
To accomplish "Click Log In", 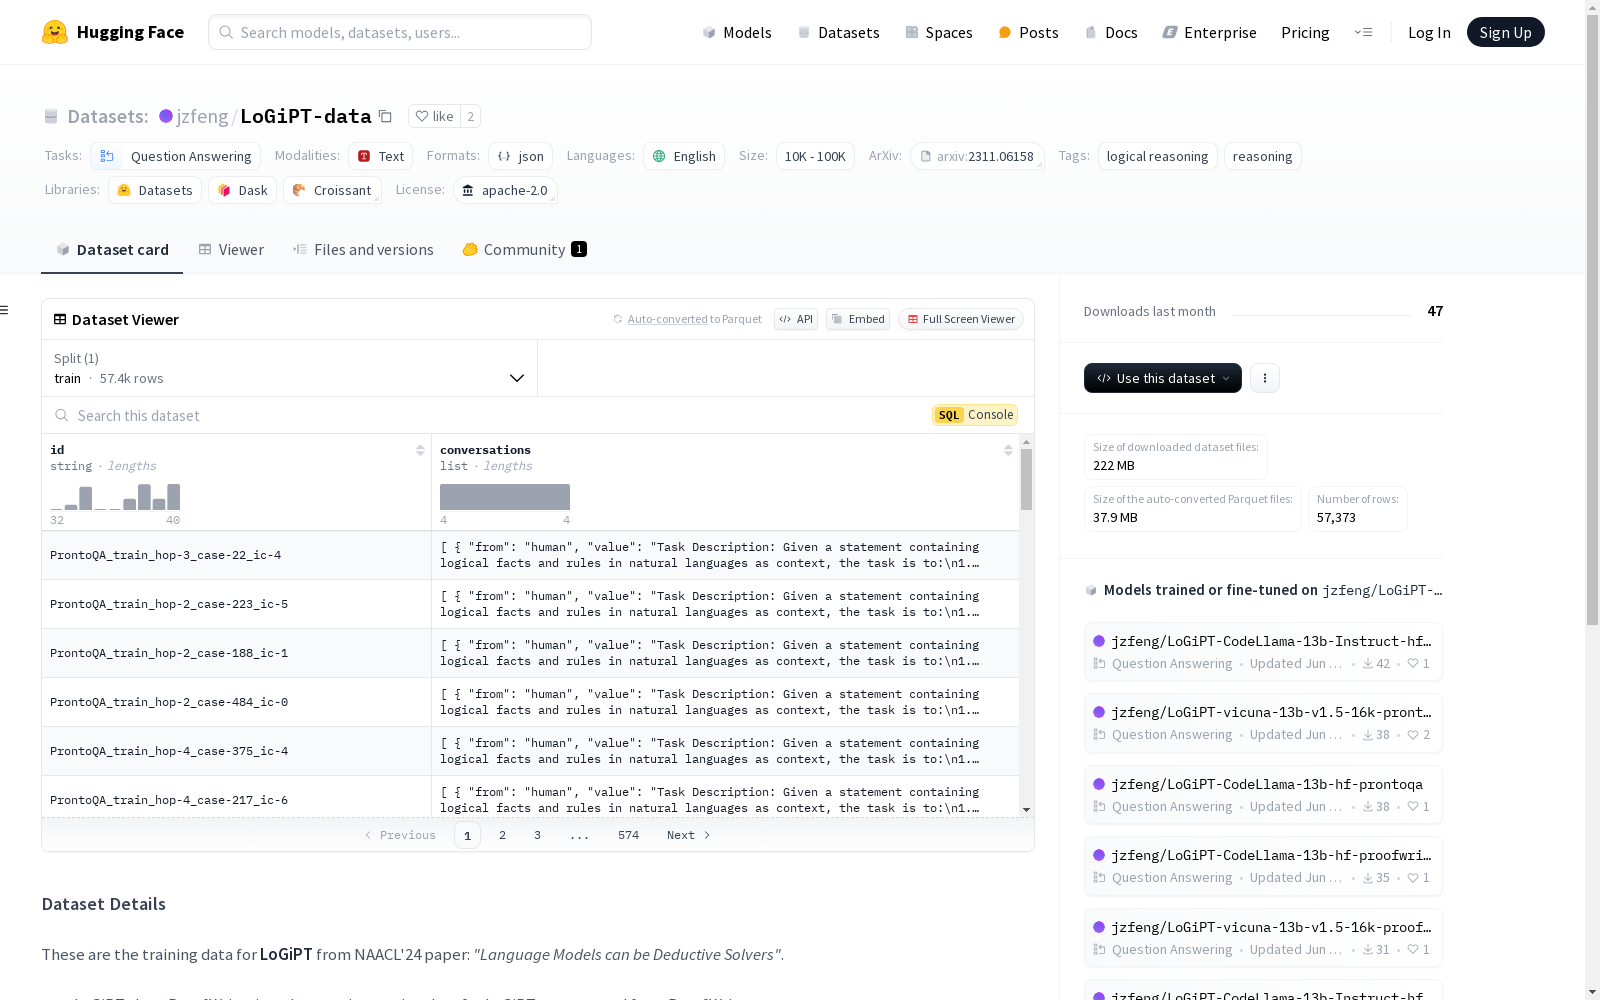I will tap(1429, 32).
